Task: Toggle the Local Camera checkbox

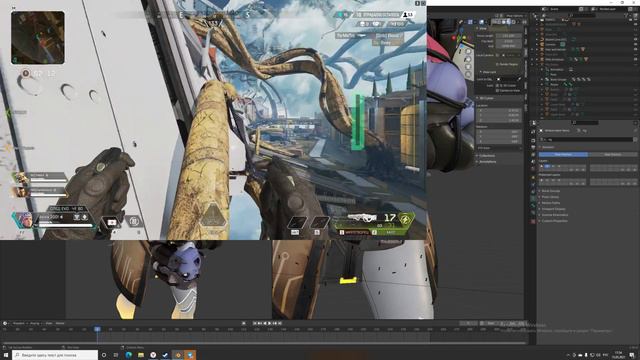Action: [497, 55]
